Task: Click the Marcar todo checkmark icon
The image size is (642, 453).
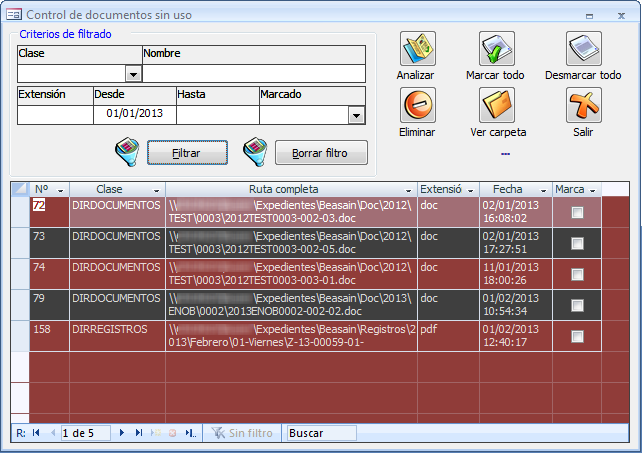Action: click(497, 49)
